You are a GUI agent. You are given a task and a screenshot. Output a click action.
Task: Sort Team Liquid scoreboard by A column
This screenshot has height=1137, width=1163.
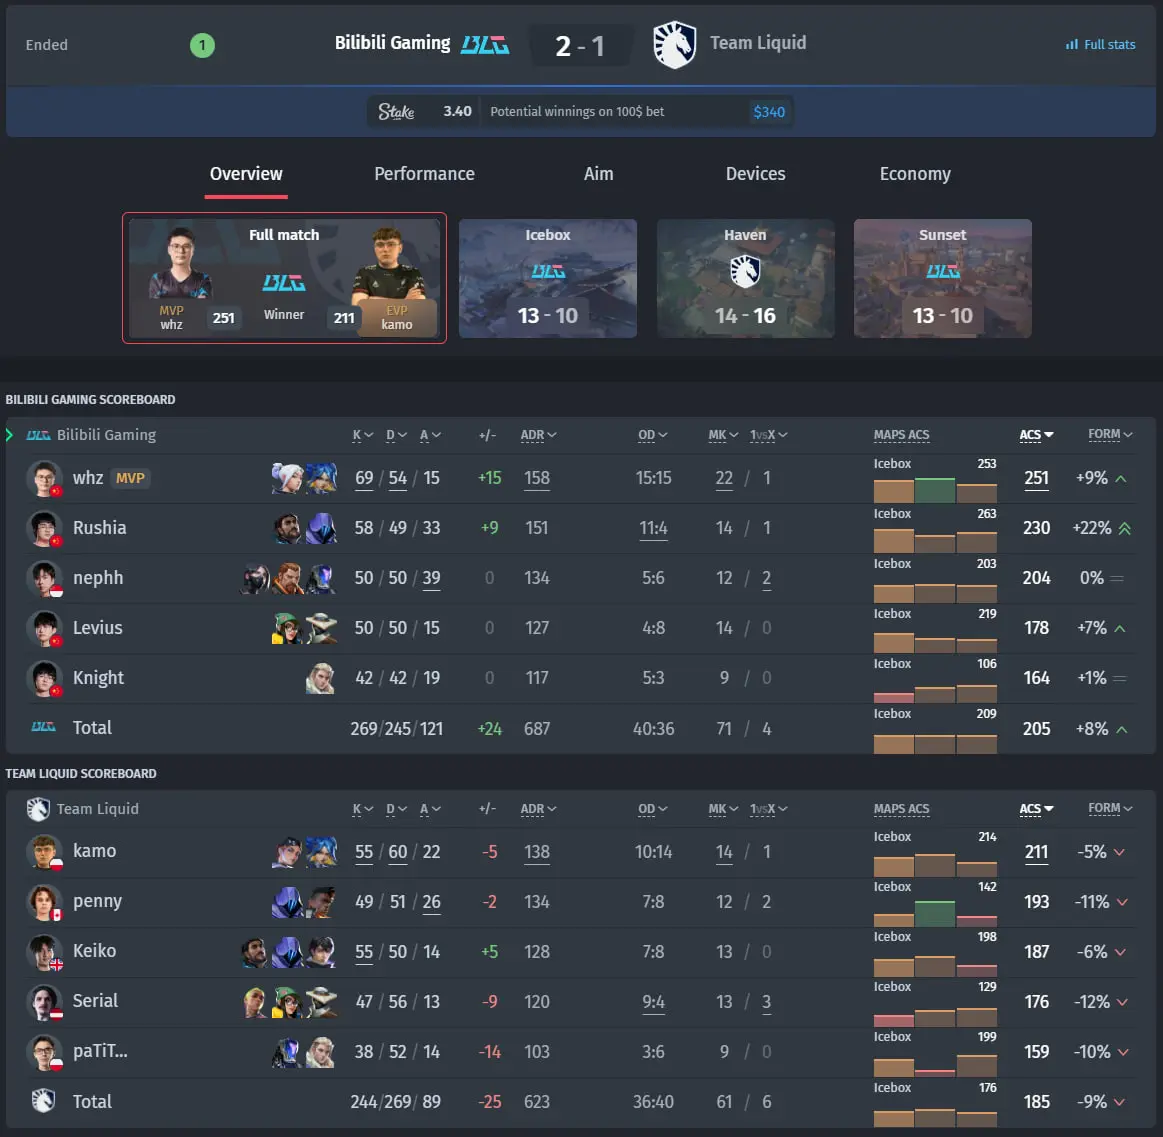430,808
